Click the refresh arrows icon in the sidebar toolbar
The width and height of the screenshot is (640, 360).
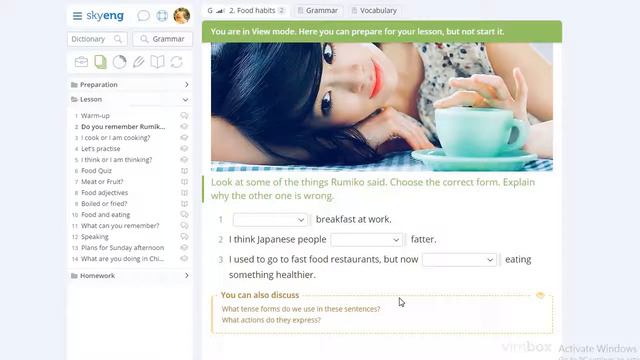click(x=176, y=62)
